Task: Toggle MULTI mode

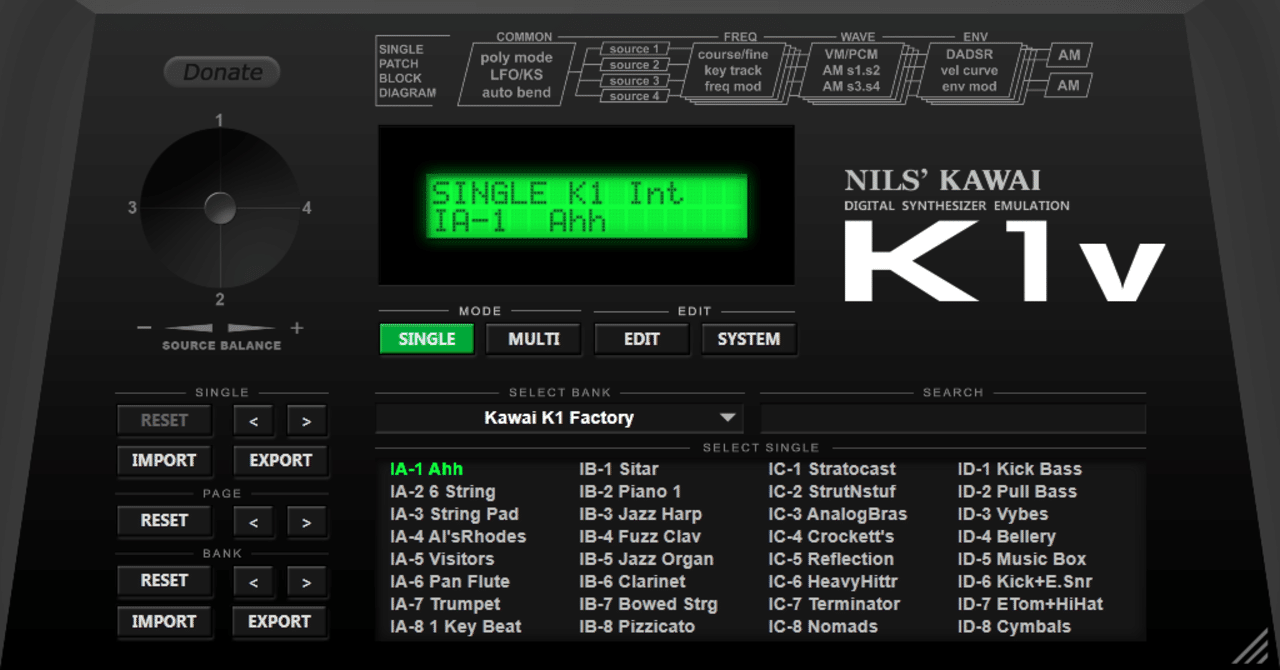Action: [533, 339]
